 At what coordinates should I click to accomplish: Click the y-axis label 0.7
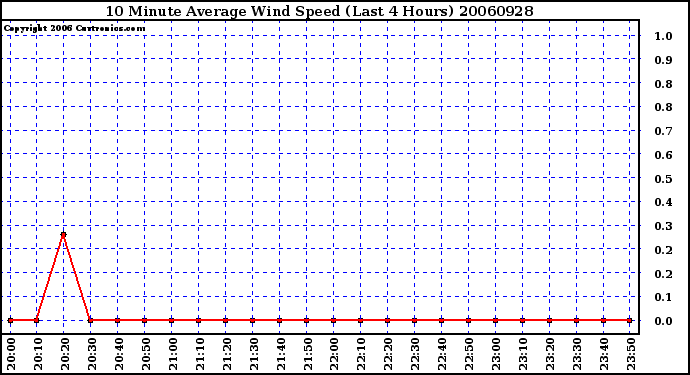coord(663,131)
